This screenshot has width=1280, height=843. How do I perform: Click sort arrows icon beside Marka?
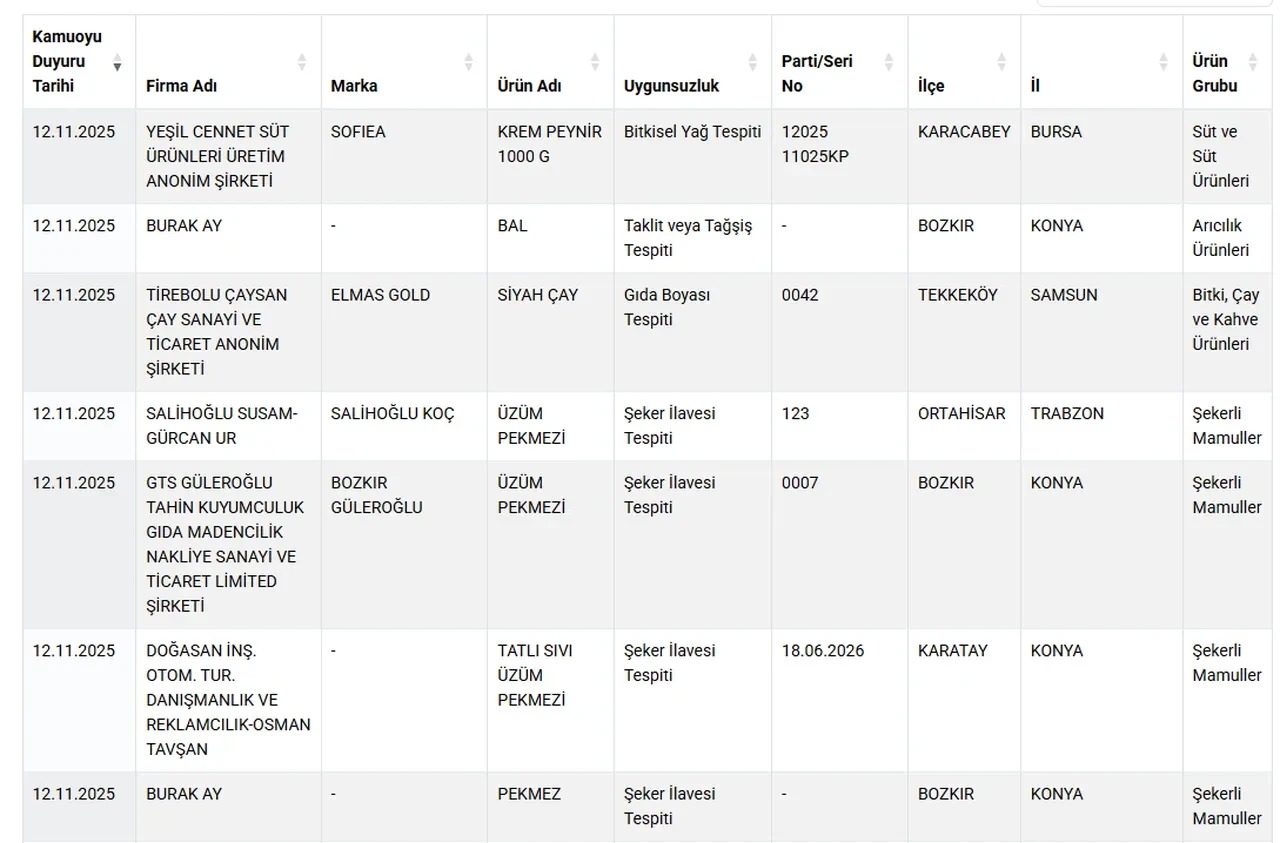coord(468,62)
